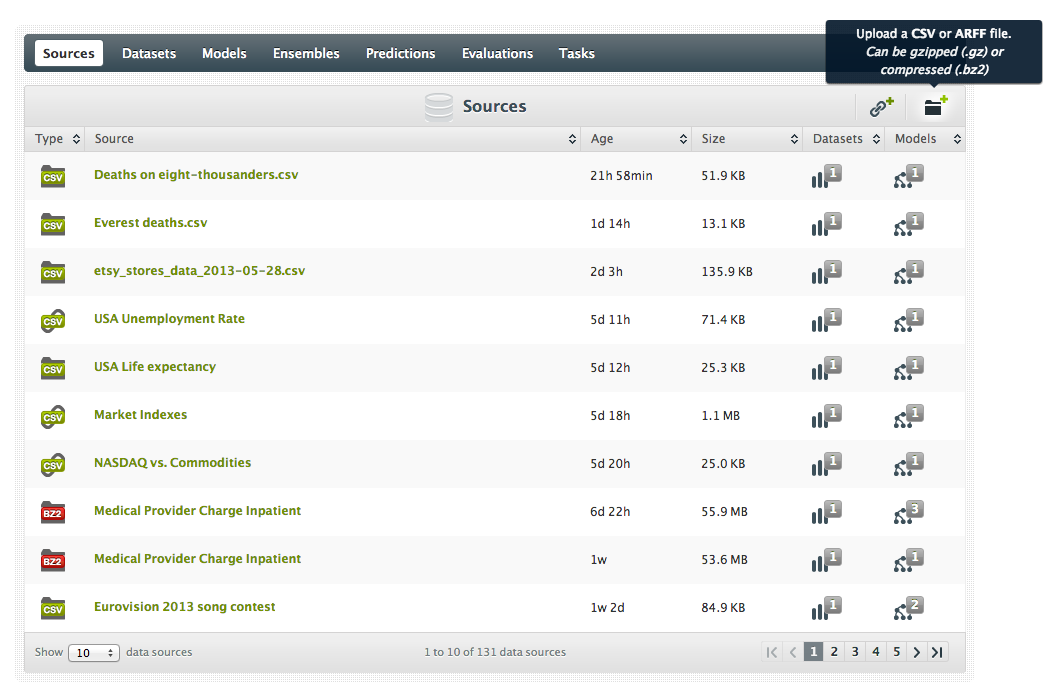Go to the Evaluations tab
The width and height of the screenshot is (1061, 694).
[x=497, y=53]
